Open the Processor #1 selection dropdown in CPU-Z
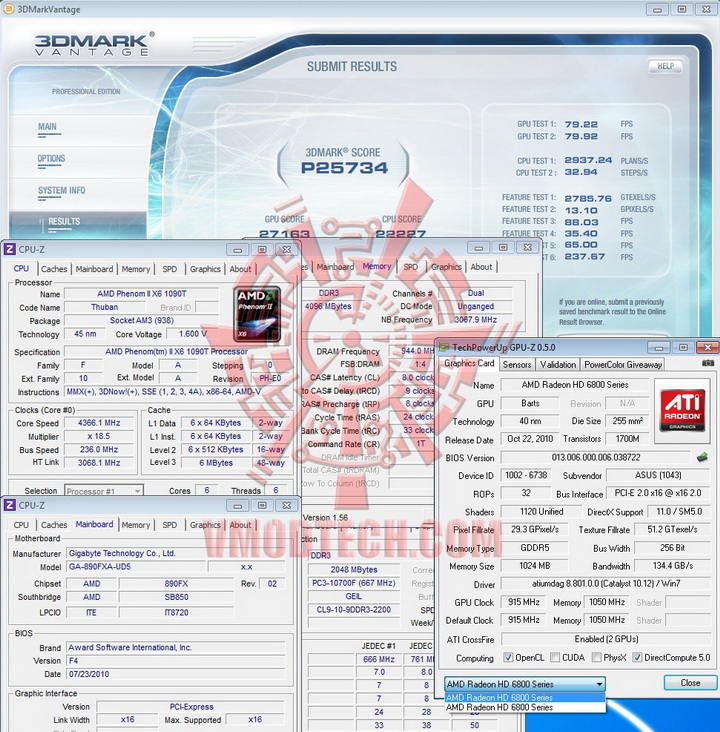720x732 pixels. (104, 491)
